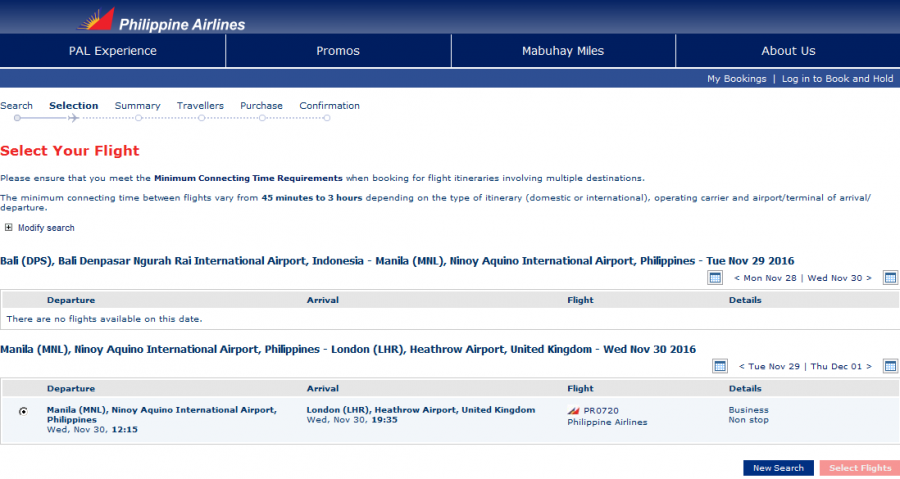The width and height of the screenshot is (900, 479).
Task: Expand the Modify search section
Action: point(46,228)
